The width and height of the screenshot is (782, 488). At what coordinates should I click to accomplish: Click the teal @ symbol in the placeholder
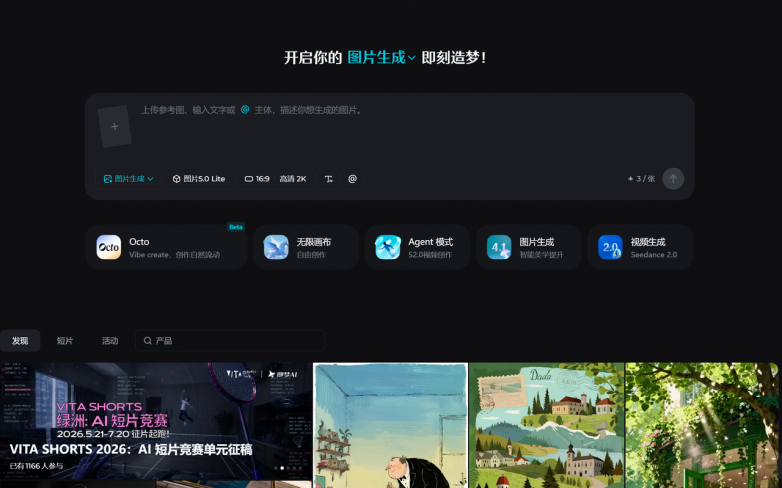[x=245, y=109]
